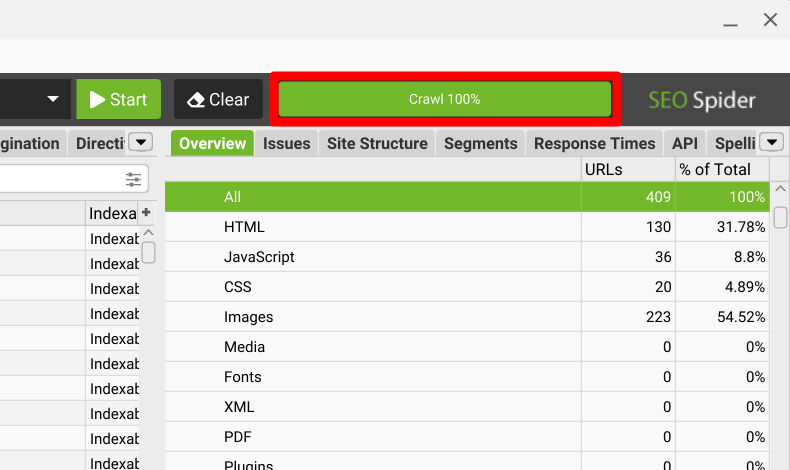This screenshot has width=790, height=470.
Task: Select the Segments tab
Action: 480,143
